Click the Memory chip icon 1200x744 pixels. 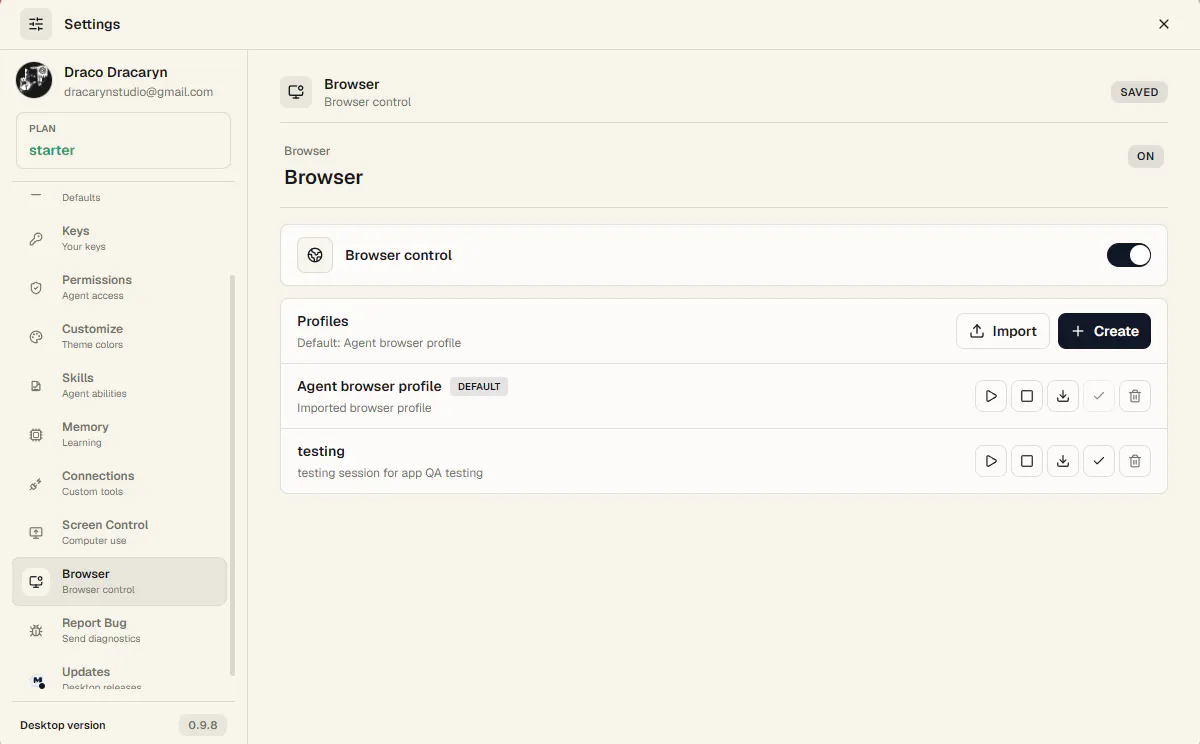coord(36,434)
